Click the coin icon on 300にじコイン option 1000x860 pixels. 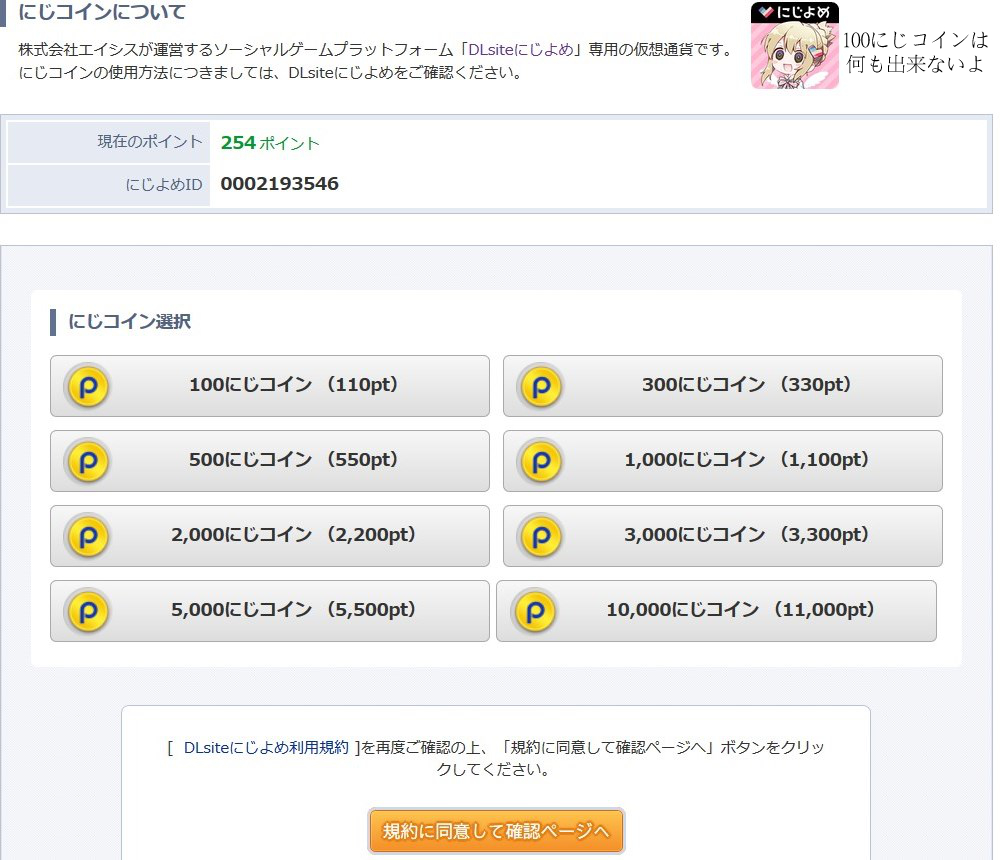coord(540,386)
